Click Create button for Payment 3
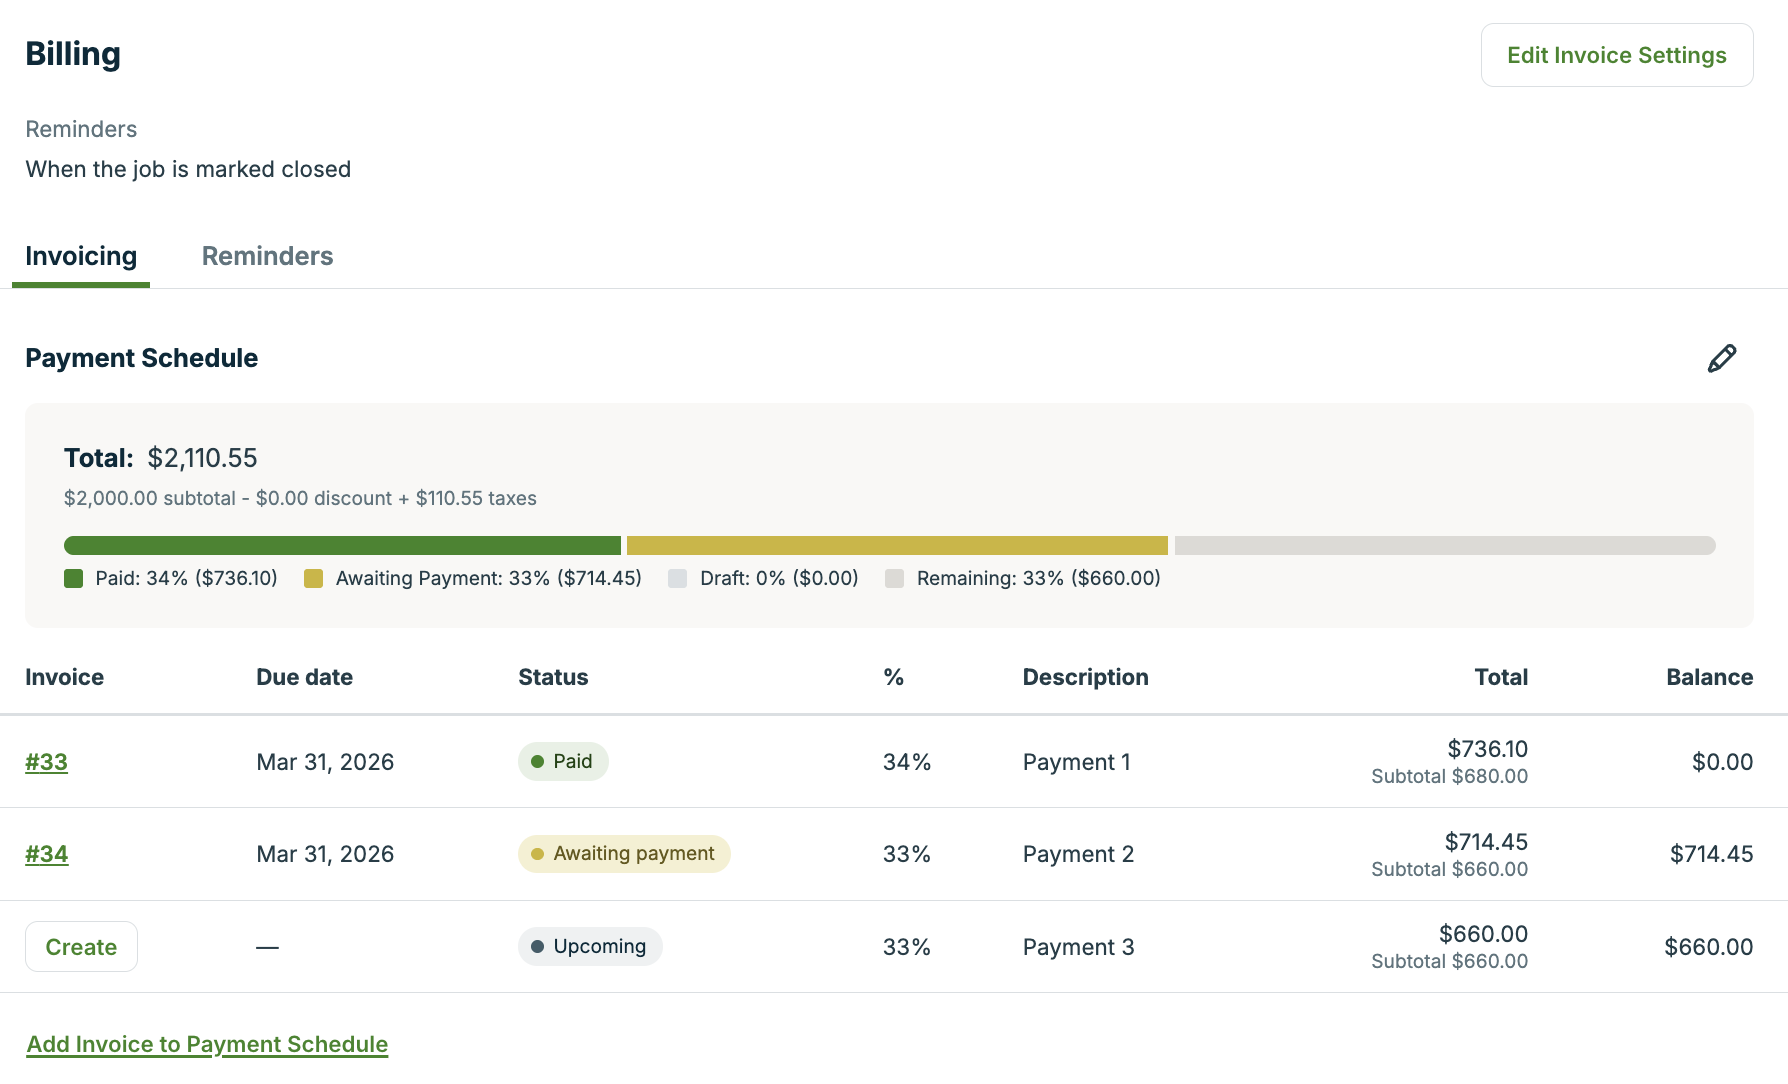The image size is (1788, 1084). [81, 947]
